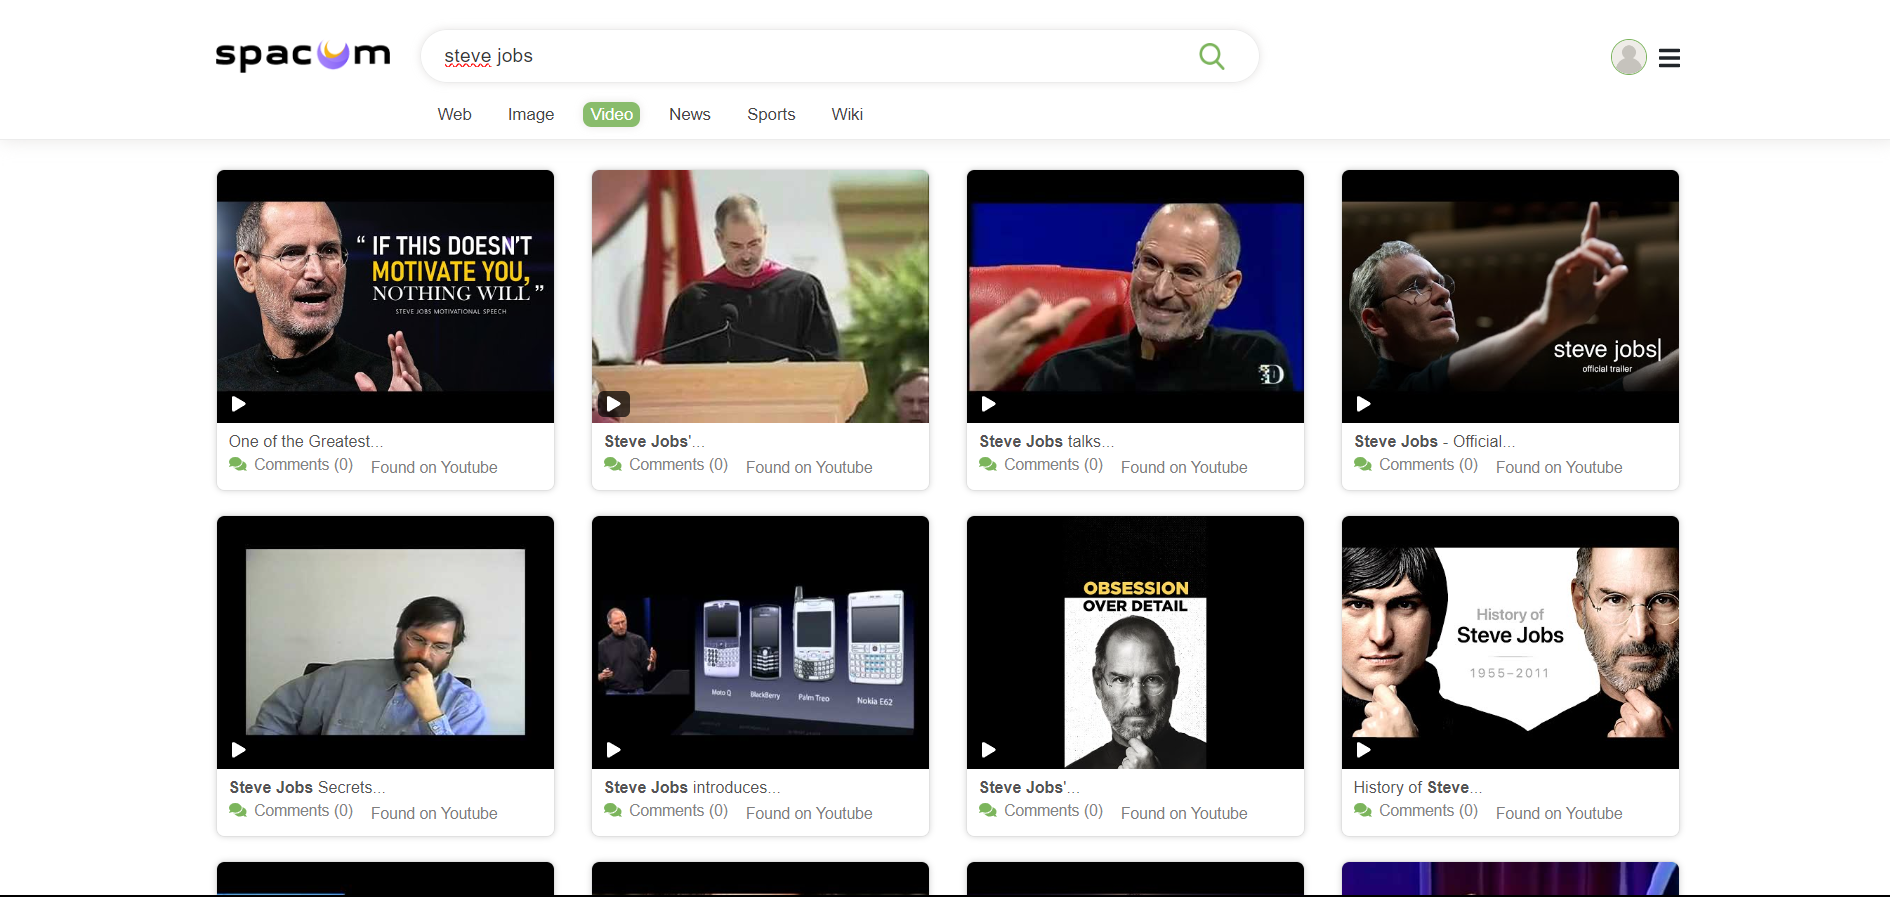
Task: Play the 'Steve Jobs Secrets' video
Action: 239,750
